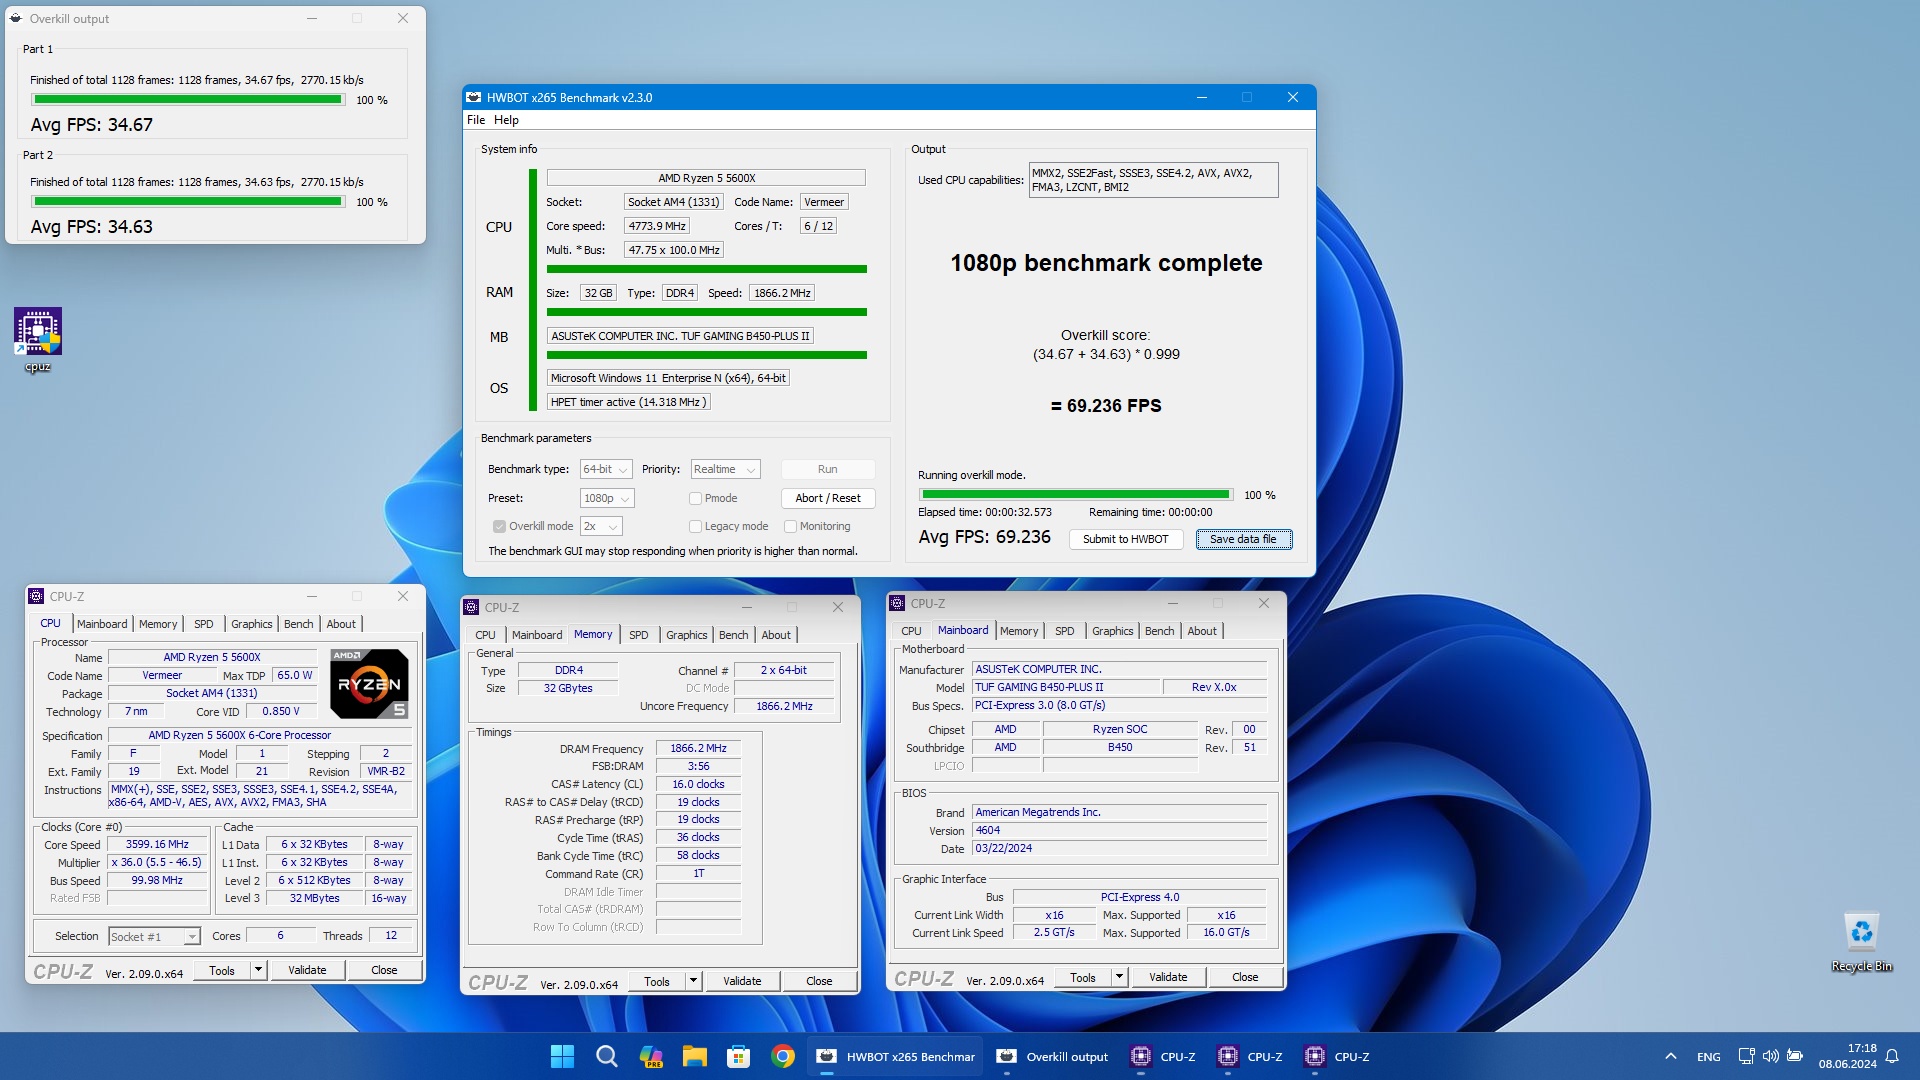
Task: Switch to Overkill output taskbar item
Action: 1052,1056
